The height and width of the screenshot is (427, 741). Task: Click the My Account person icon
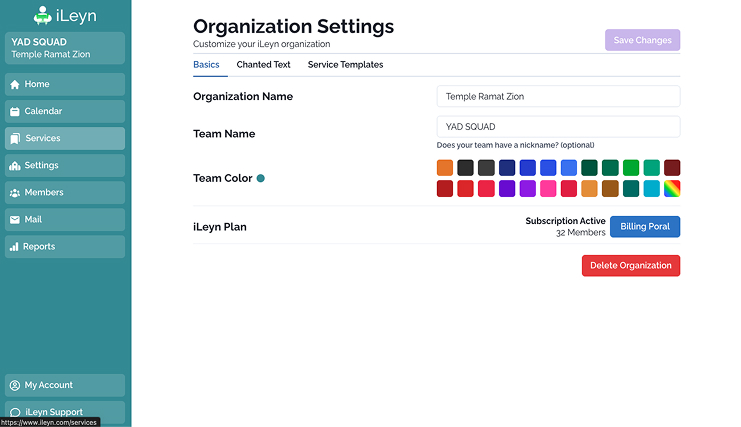point(15,385)
